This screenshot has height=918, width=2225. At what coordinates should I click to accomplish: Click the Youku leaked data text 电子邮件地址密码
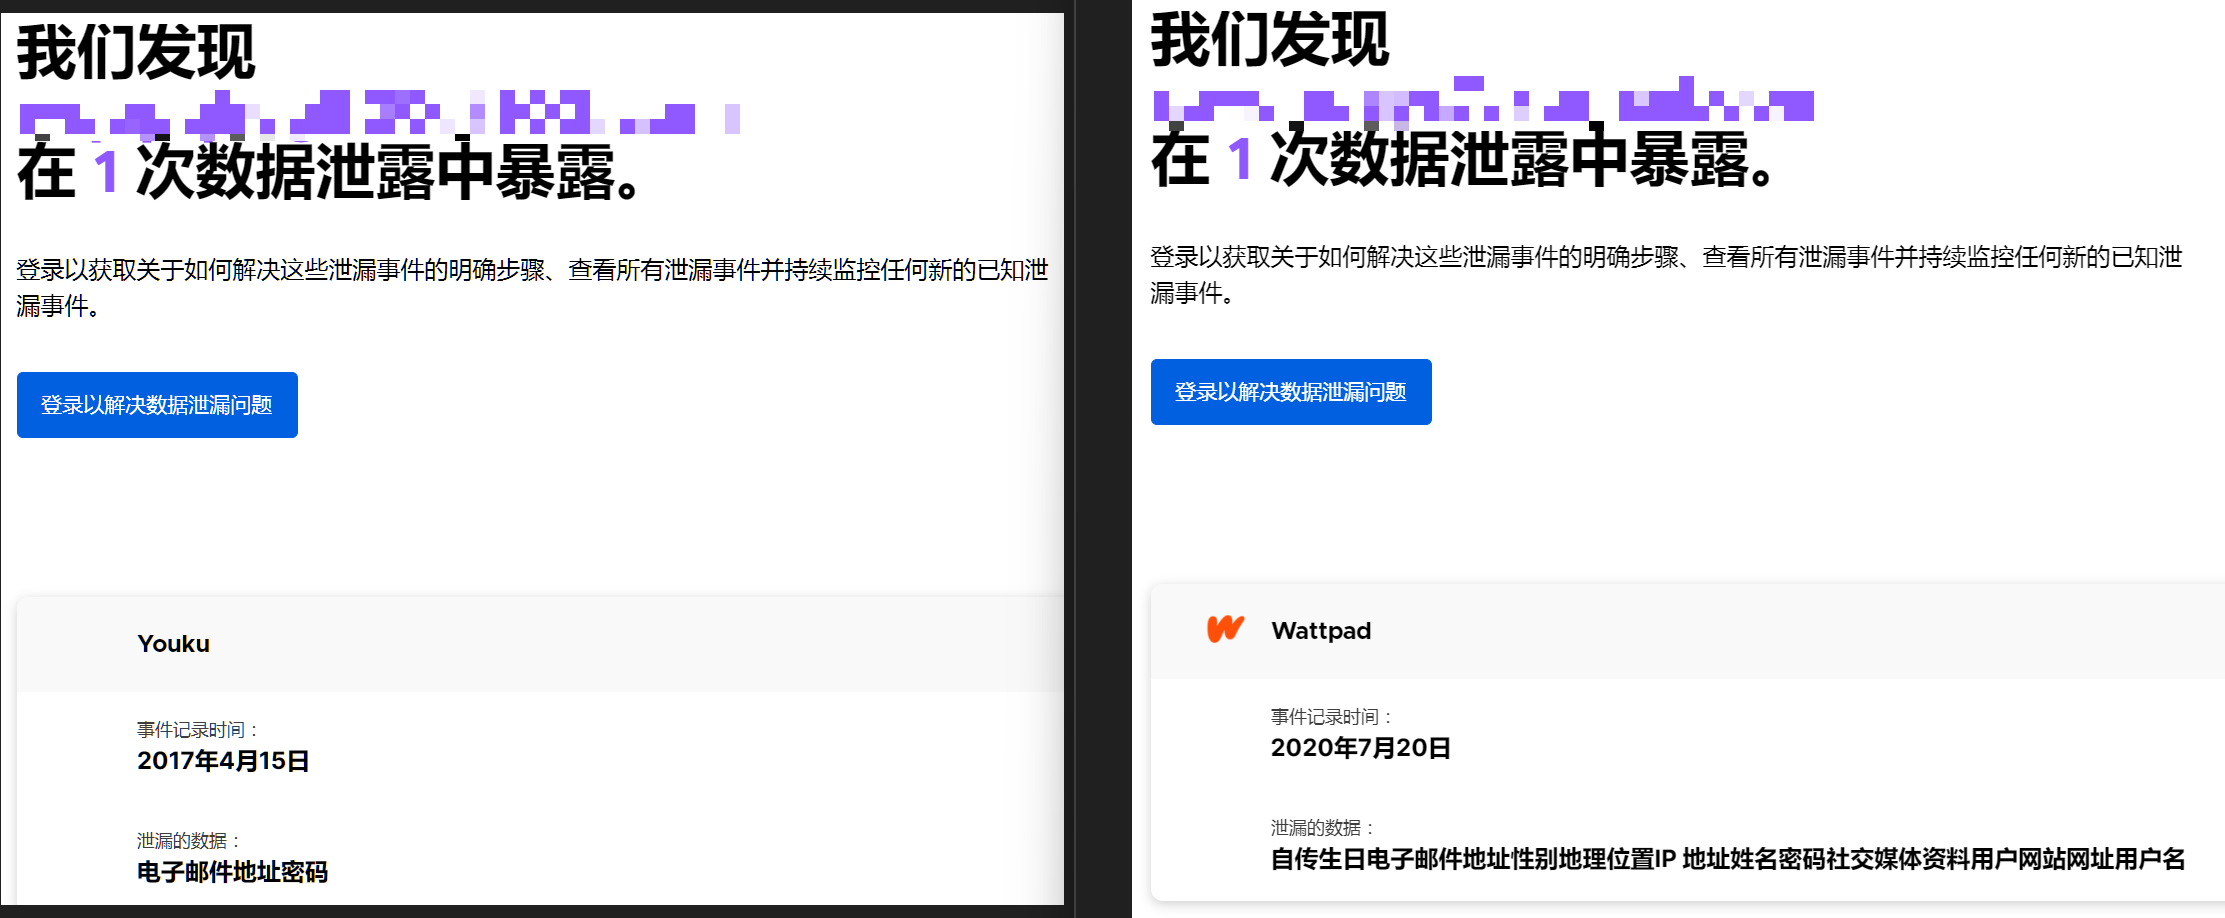click(232, 872)
